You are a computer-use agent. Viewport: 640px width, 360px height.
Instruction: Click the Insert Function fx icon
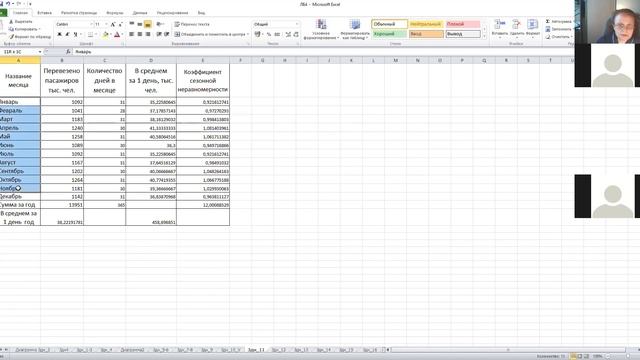(68, 52)
